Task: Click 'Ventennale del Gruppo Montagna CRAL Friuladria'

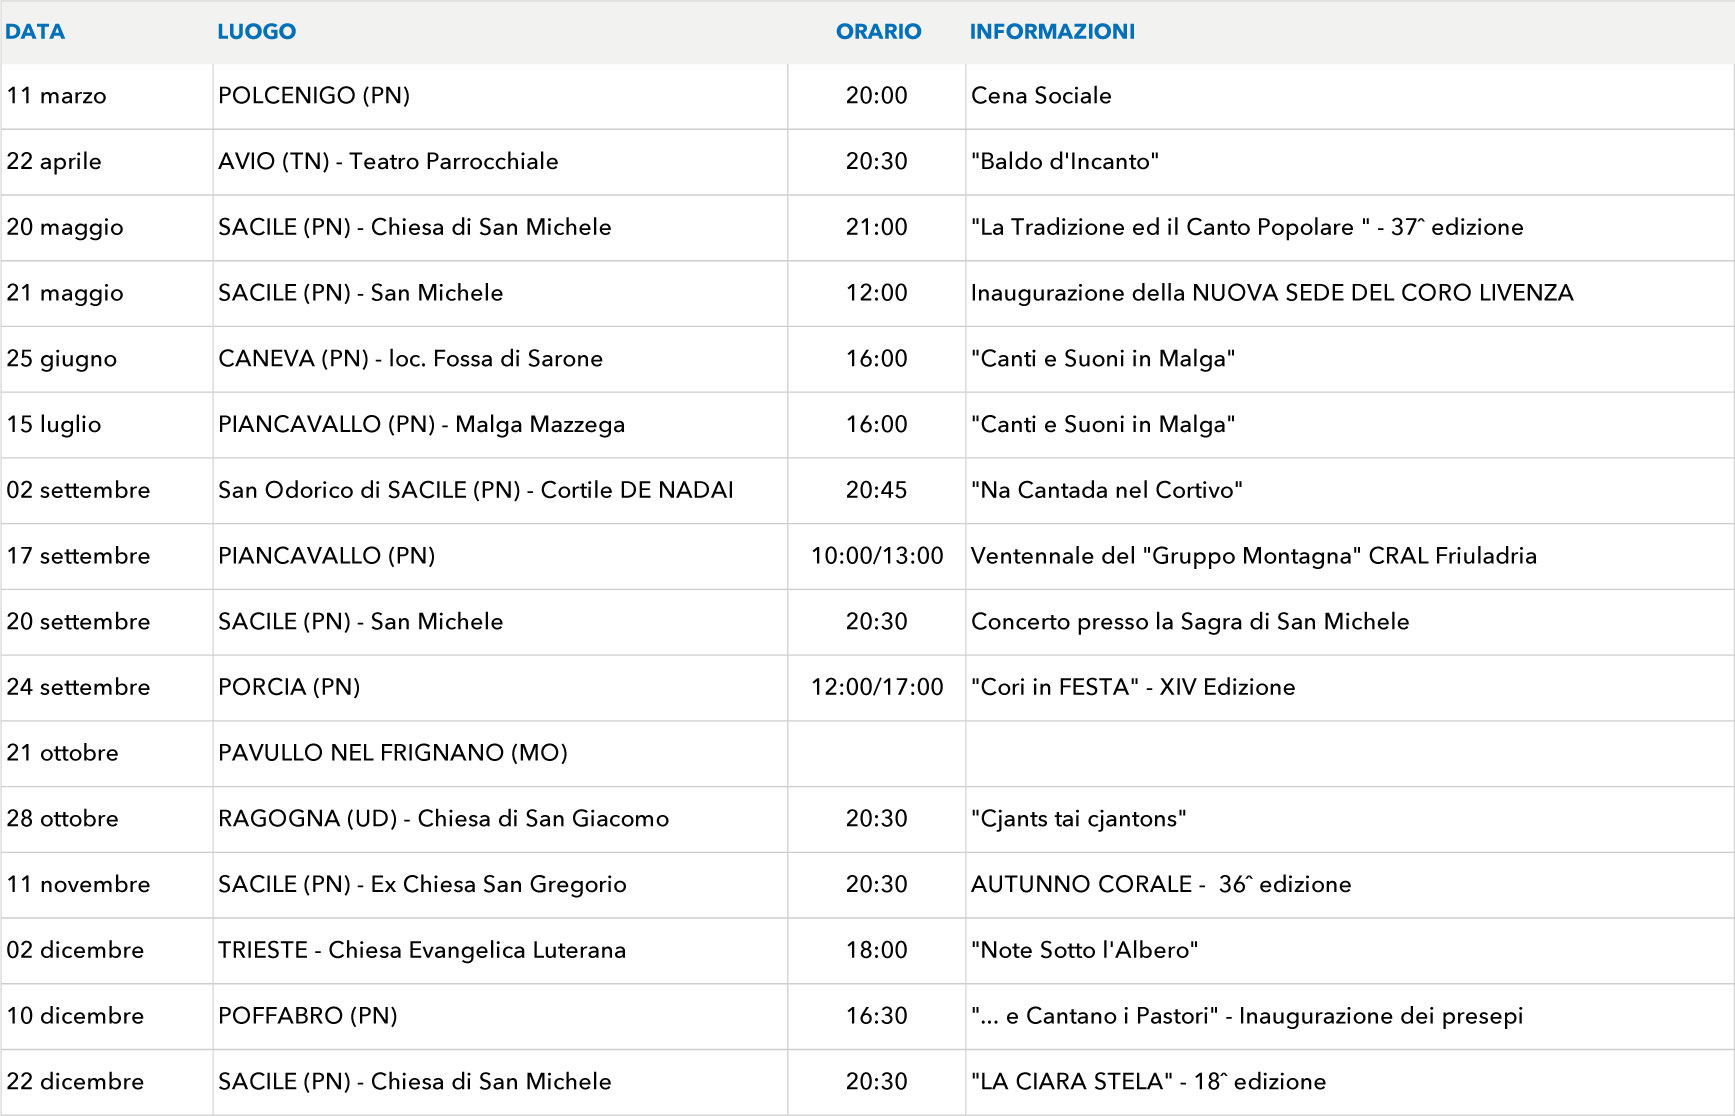Action: 1254,556
